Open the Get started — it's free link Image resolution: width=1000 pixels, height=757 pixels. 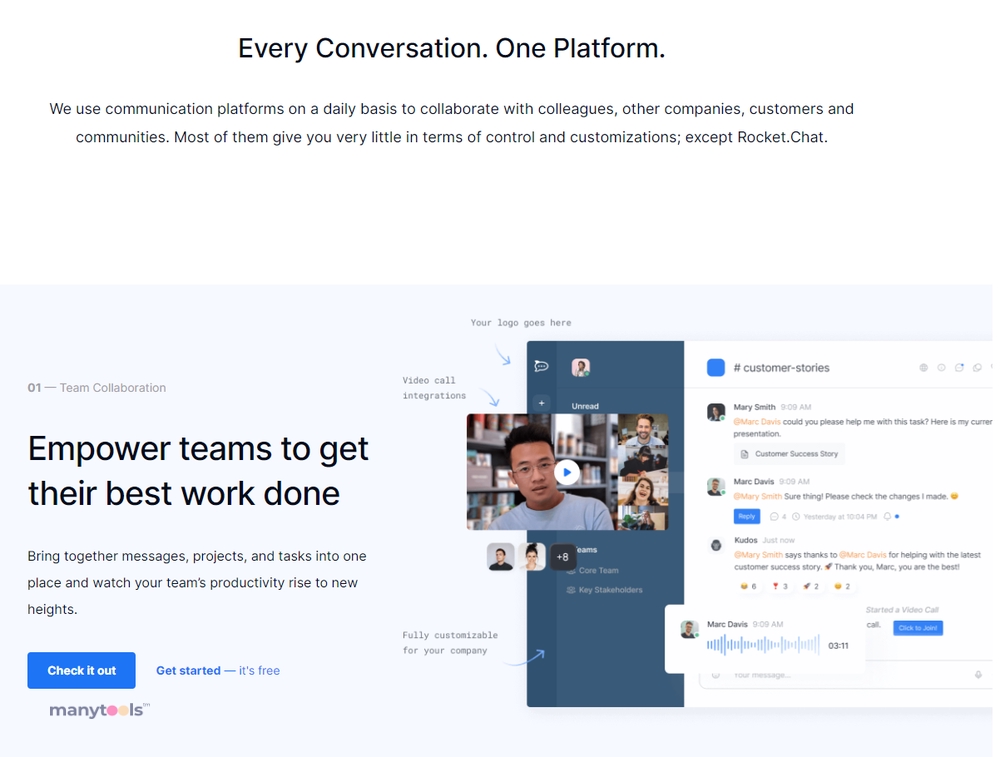pos(218,670)
